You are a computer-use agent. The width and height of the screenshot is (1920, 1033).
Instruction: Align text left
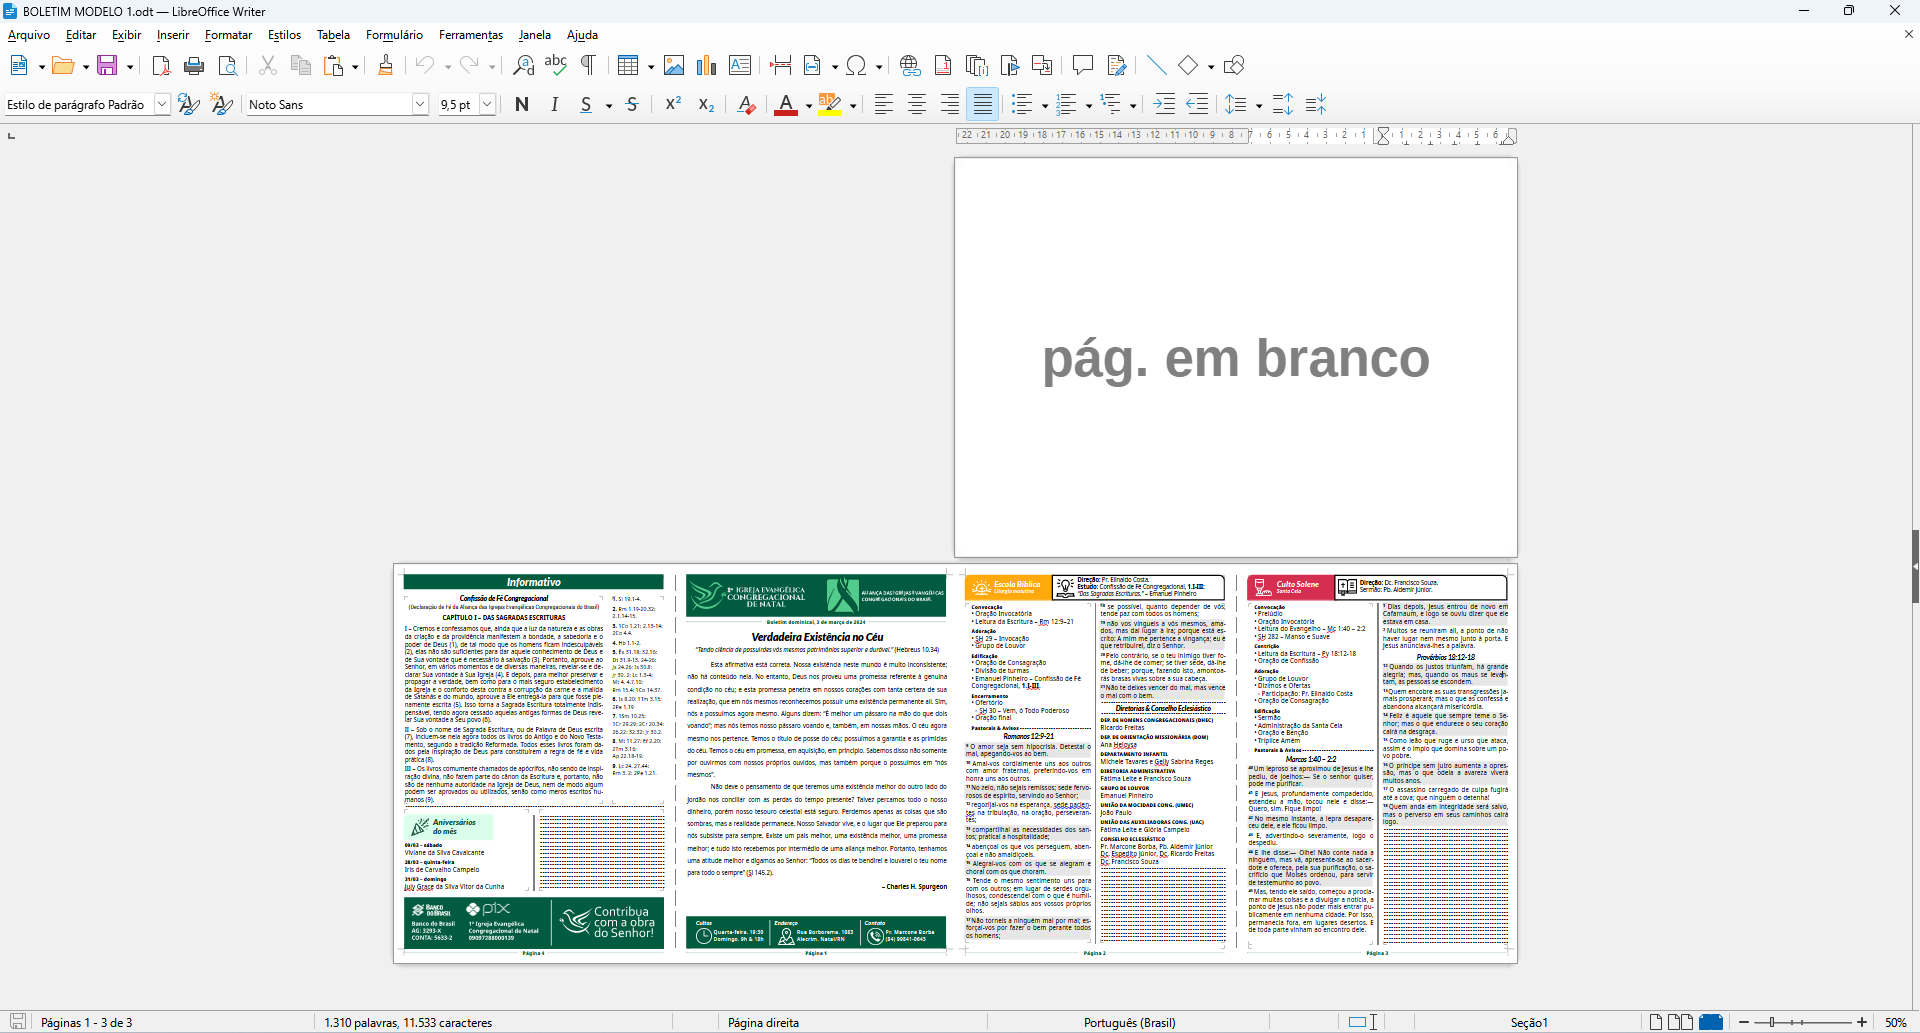884,104
